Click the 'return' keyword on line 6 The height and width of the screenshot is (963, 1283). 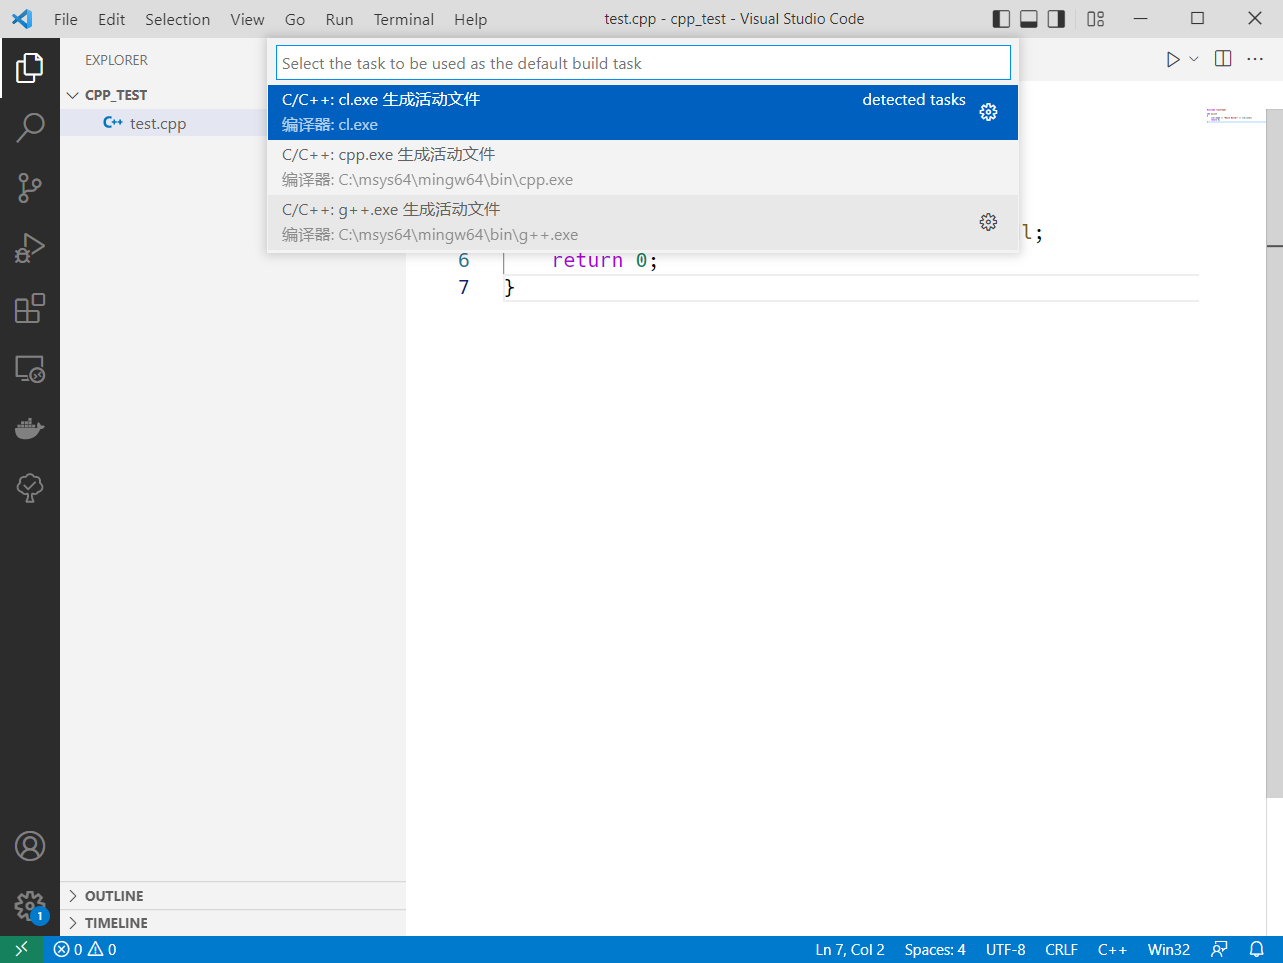click(587, 260)
